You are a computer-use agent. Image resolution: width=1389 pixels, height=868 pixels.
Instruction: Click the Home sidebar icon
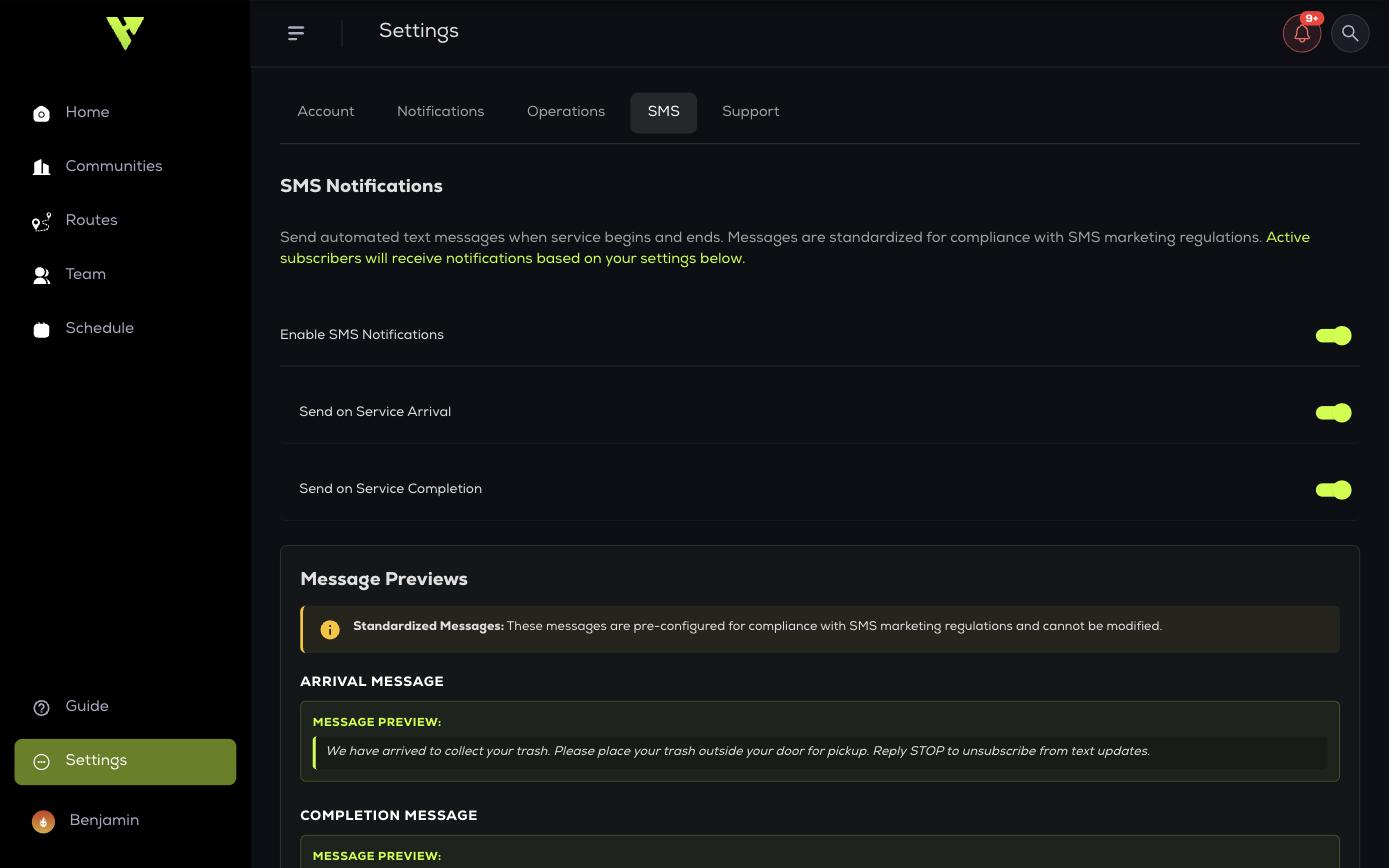point(41,113)
